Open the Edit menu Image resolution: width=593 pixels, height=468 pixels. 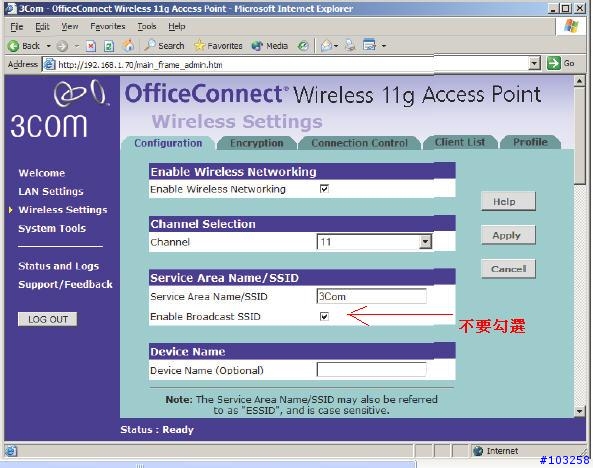pyautogui.click(x=42, y=26)
